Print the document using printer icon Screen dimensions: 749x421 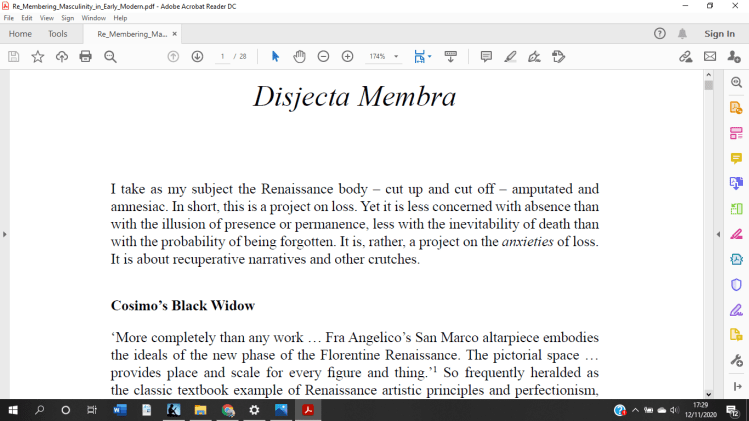coord(86,57)
